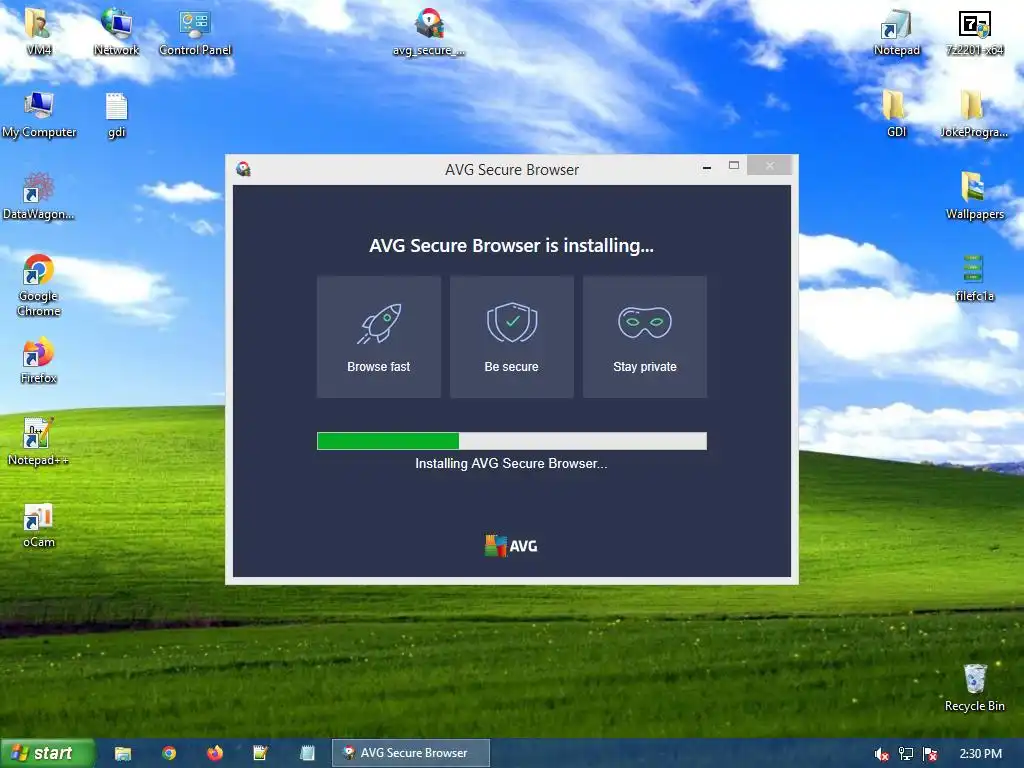Click the muted volume tray icon

pyautogui.click(x=882, y=754)
